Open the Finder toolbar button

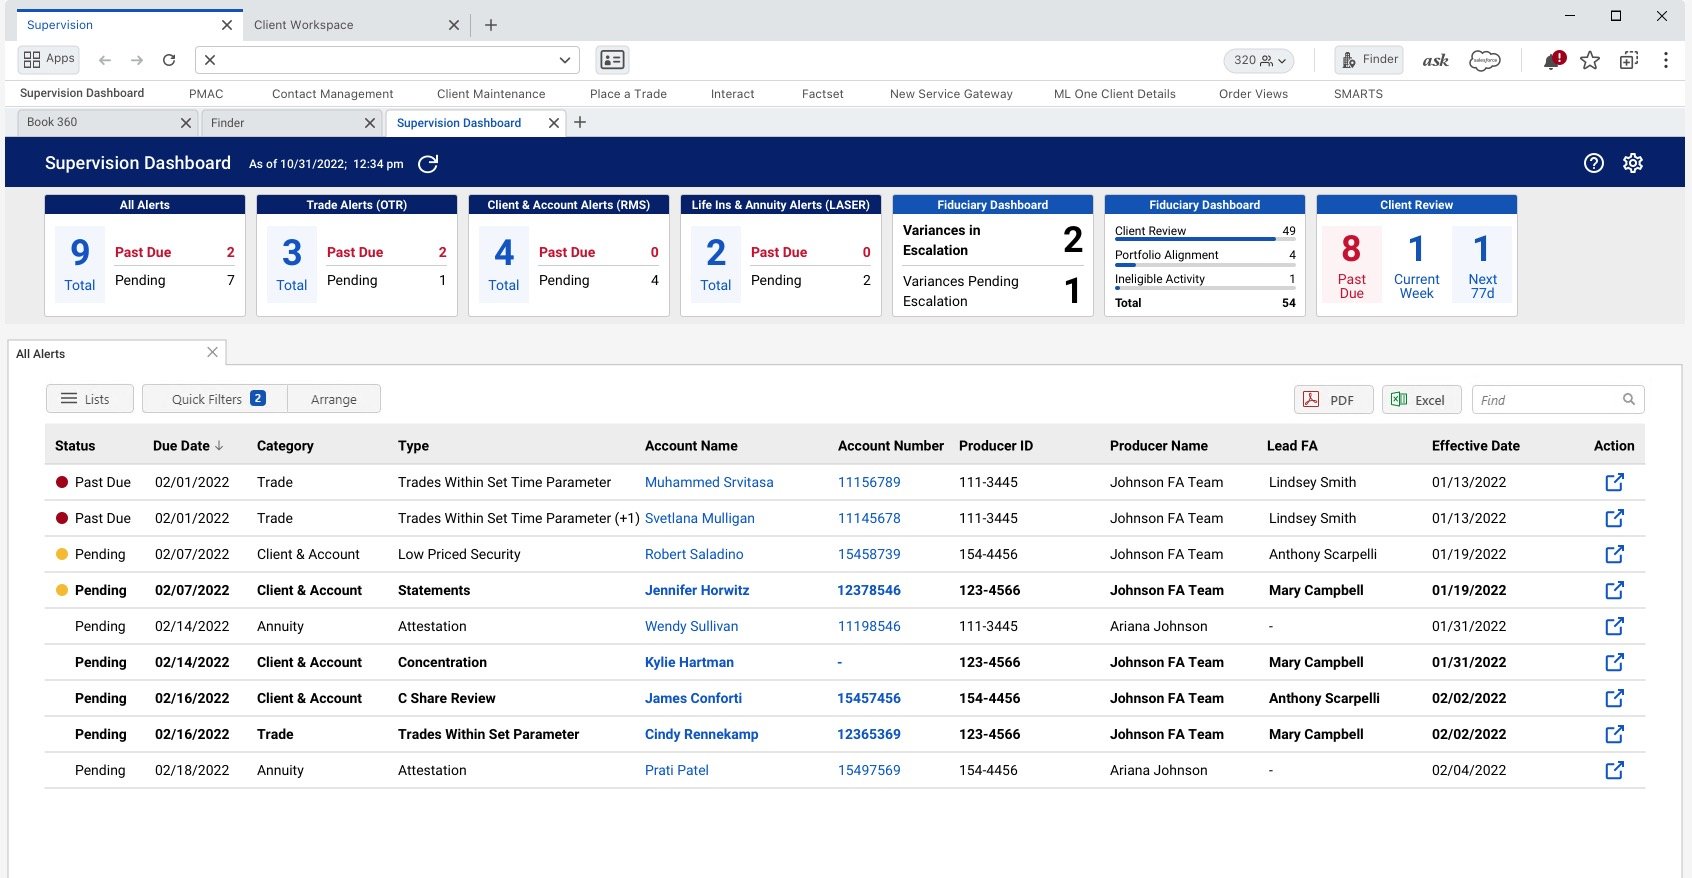1369,60
